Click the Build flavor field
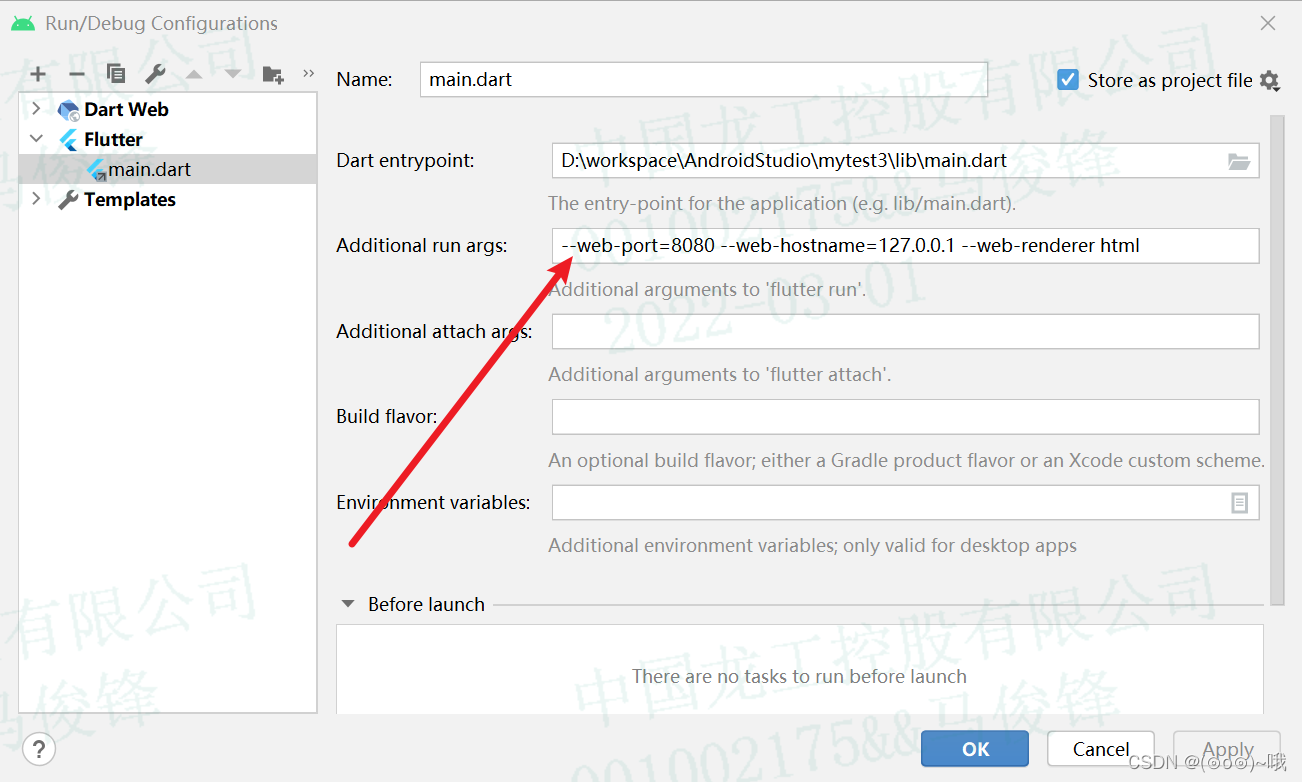The height and width of the screenshot is (782, 1302). pyautogui.click(x=905, y=417)
